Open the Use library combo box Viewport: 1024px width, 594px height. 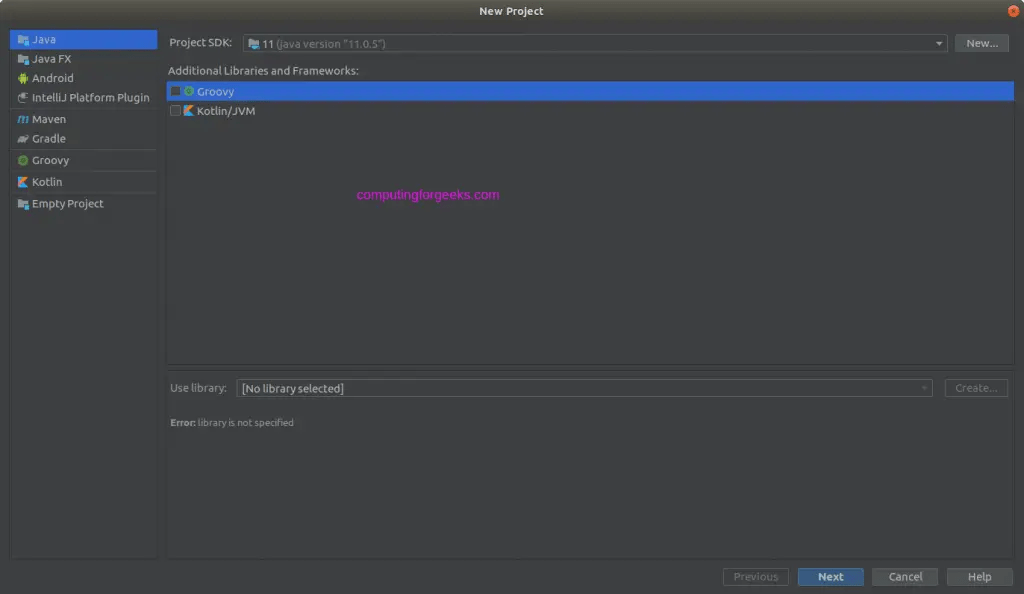pyautogui.click(x=584, y=388)
